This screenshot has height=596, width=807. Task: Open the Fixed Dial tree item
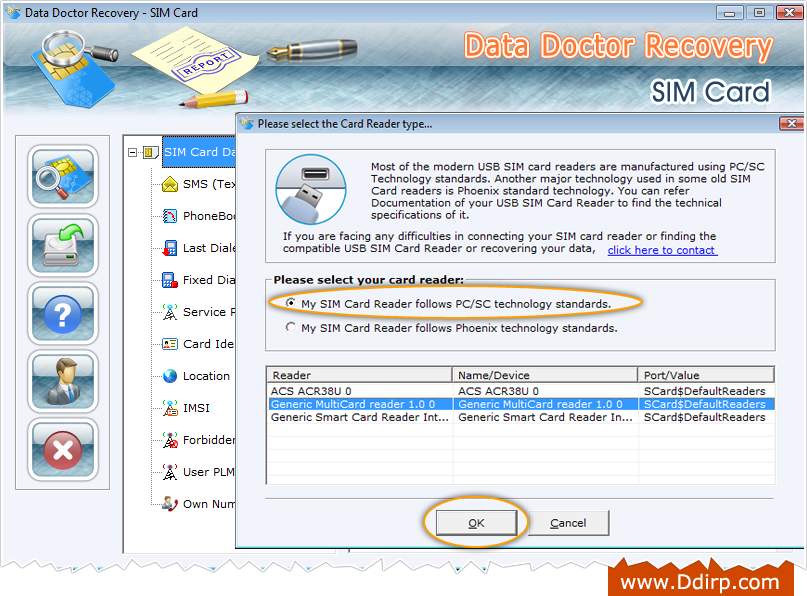click(x=209, y=280)
